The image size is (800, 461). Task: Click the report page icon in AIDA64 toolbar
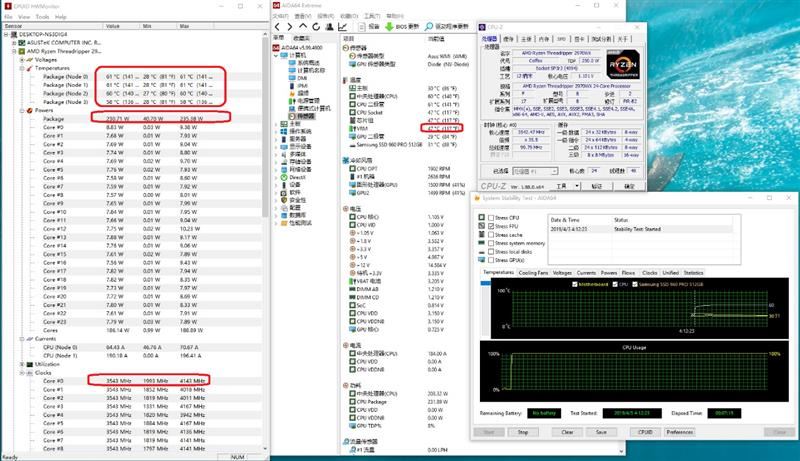click(x=362, y=27)
